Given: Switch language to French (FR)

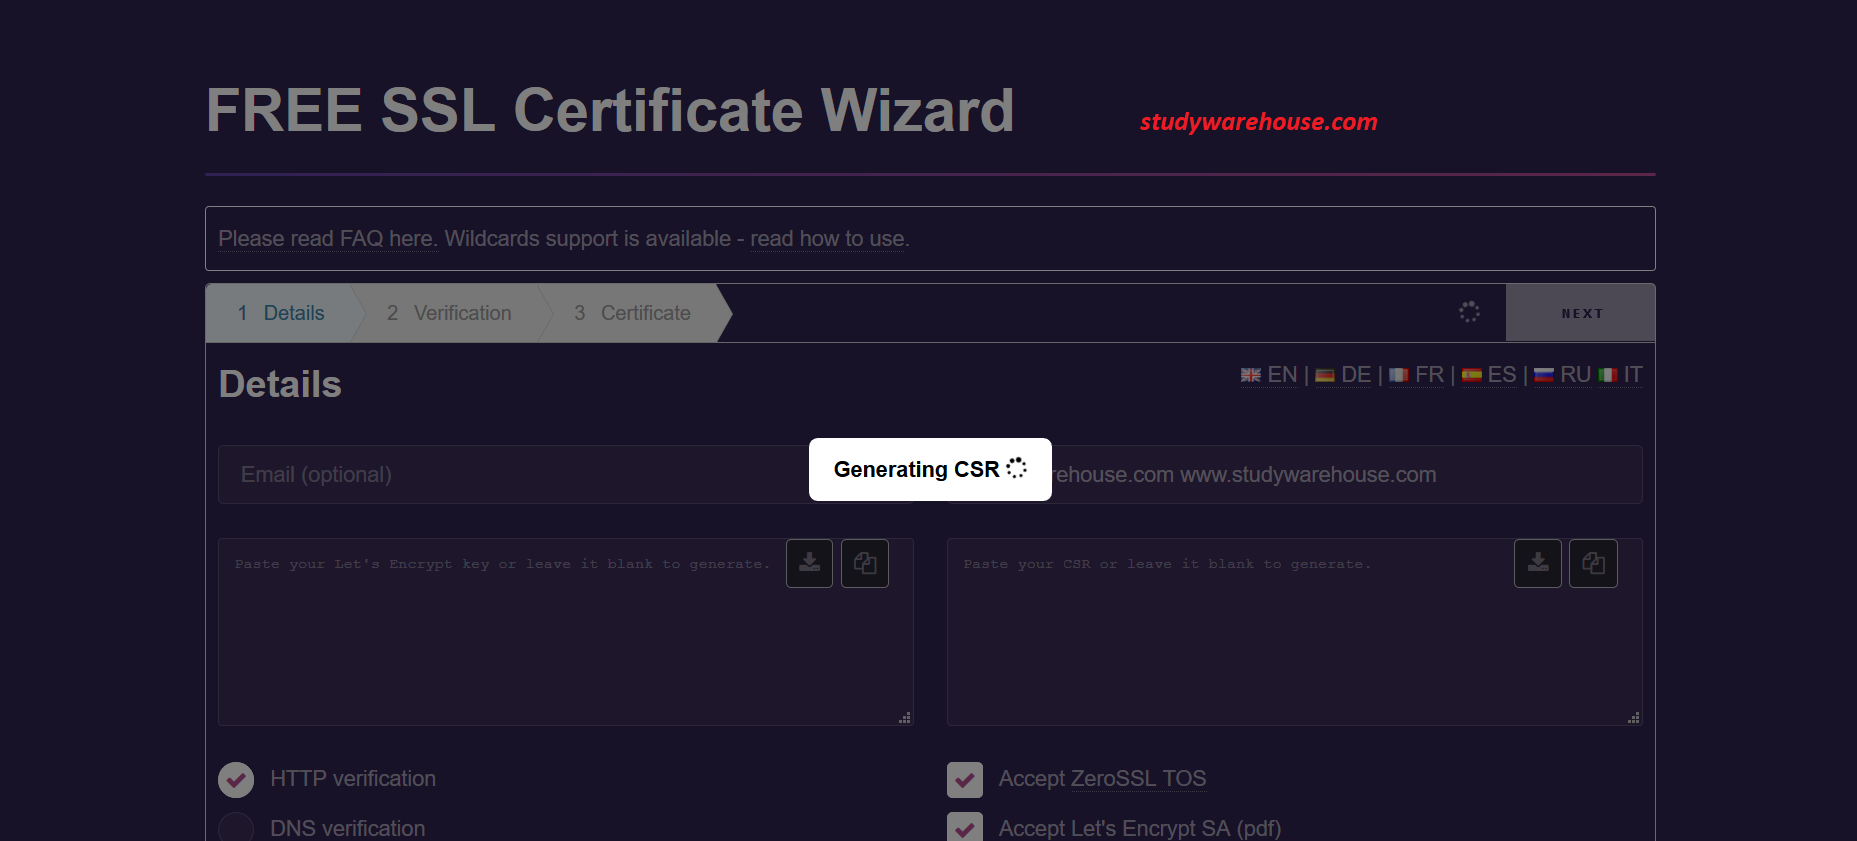Looking at the screenshot, I should [x=1416, y=375].
